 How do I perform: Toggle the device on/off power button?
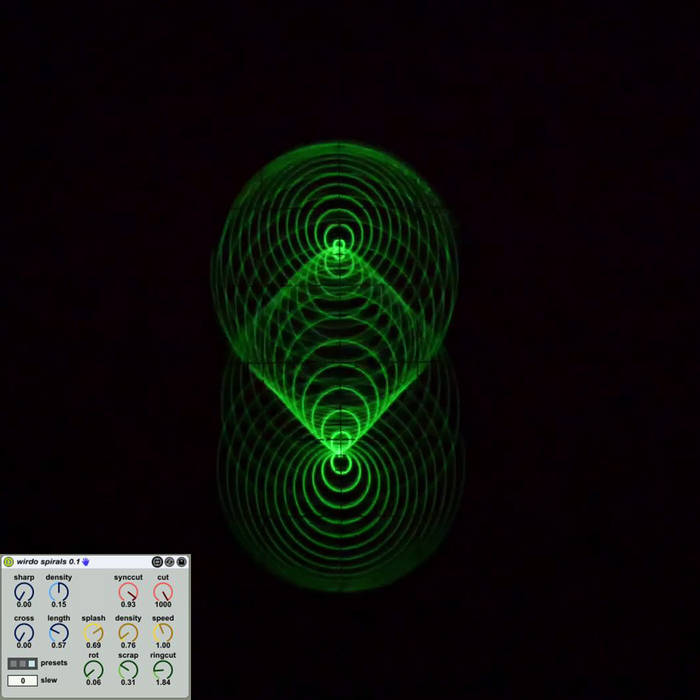(x=8, y=562)
